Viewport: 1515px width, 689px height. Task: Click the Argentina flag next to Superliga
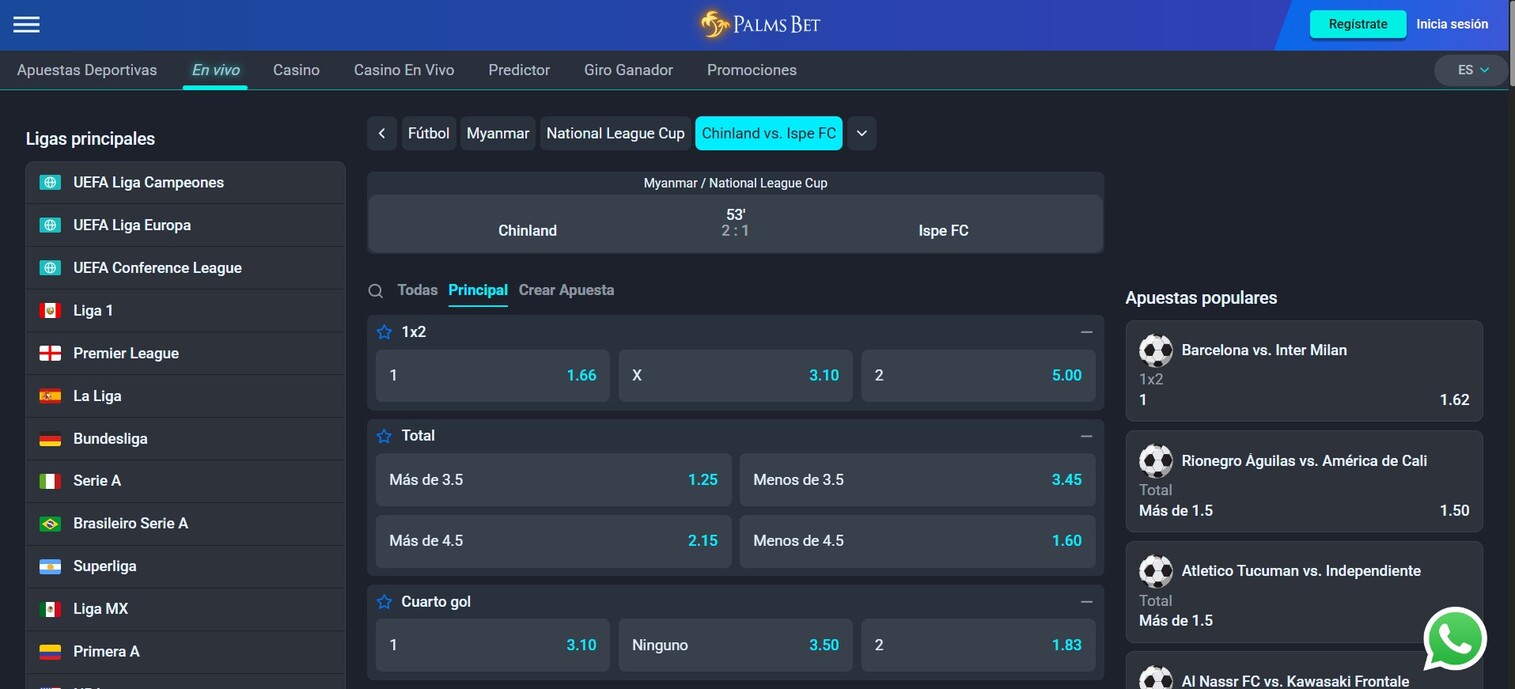[x=50, y=567]
